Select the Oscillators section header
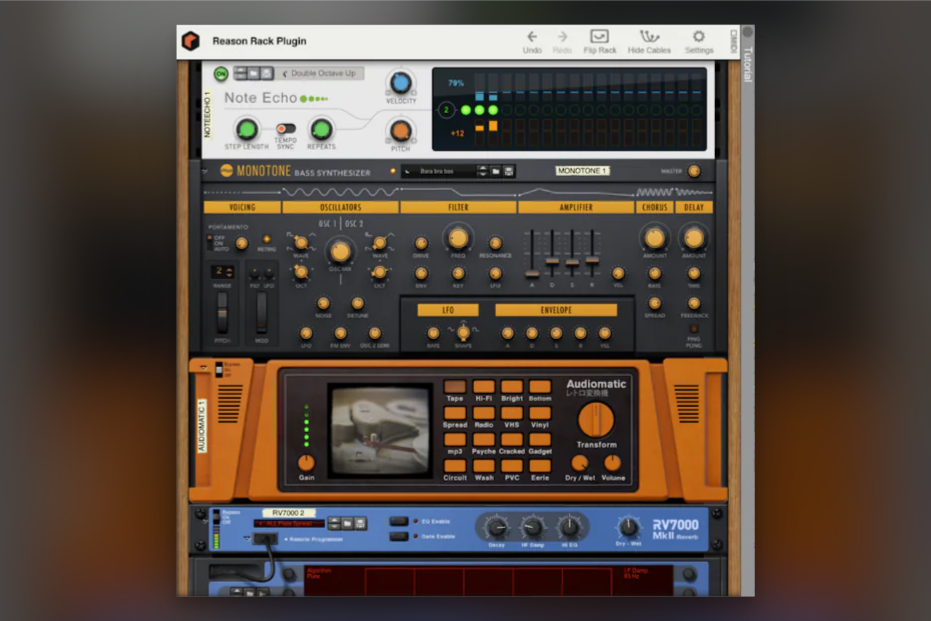The width and height of the screenshot is (931, 621). (340, 207)
